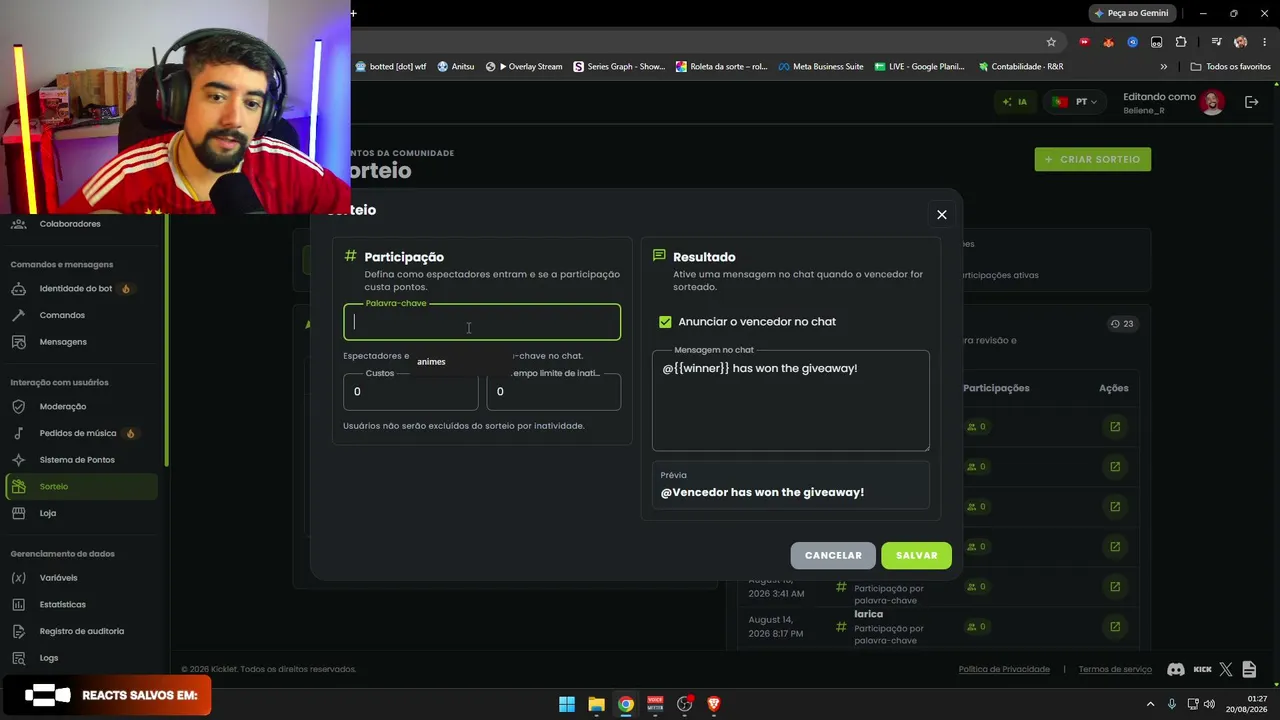Viewport: 1280px width, 720px height.
Task: Click the history counter showing 23
Action: 1122,324
